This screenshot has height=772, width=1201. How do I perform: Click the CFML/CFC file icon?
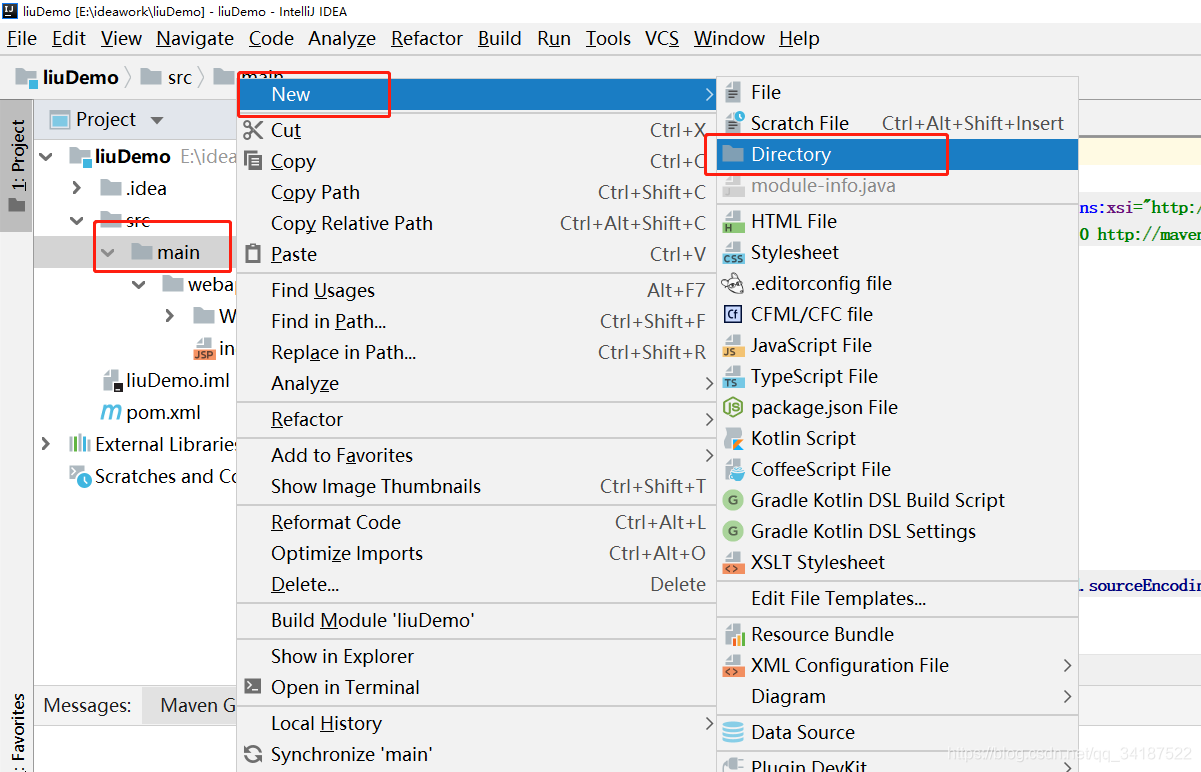[733, 314]
